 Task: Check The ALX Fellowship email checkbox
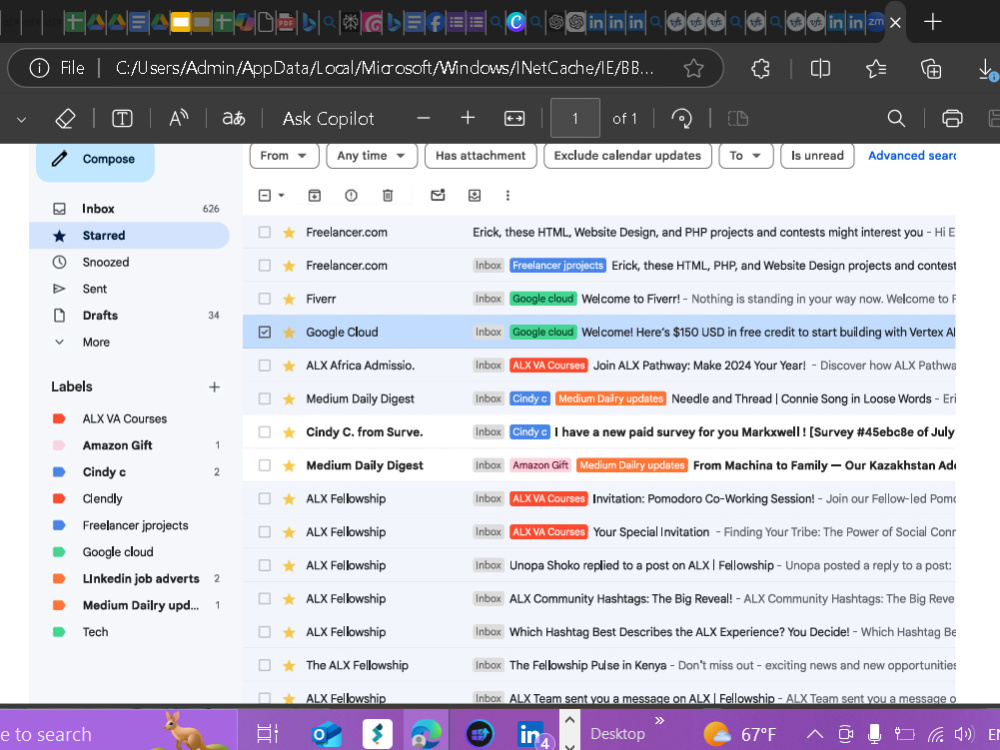click(265, 665)
